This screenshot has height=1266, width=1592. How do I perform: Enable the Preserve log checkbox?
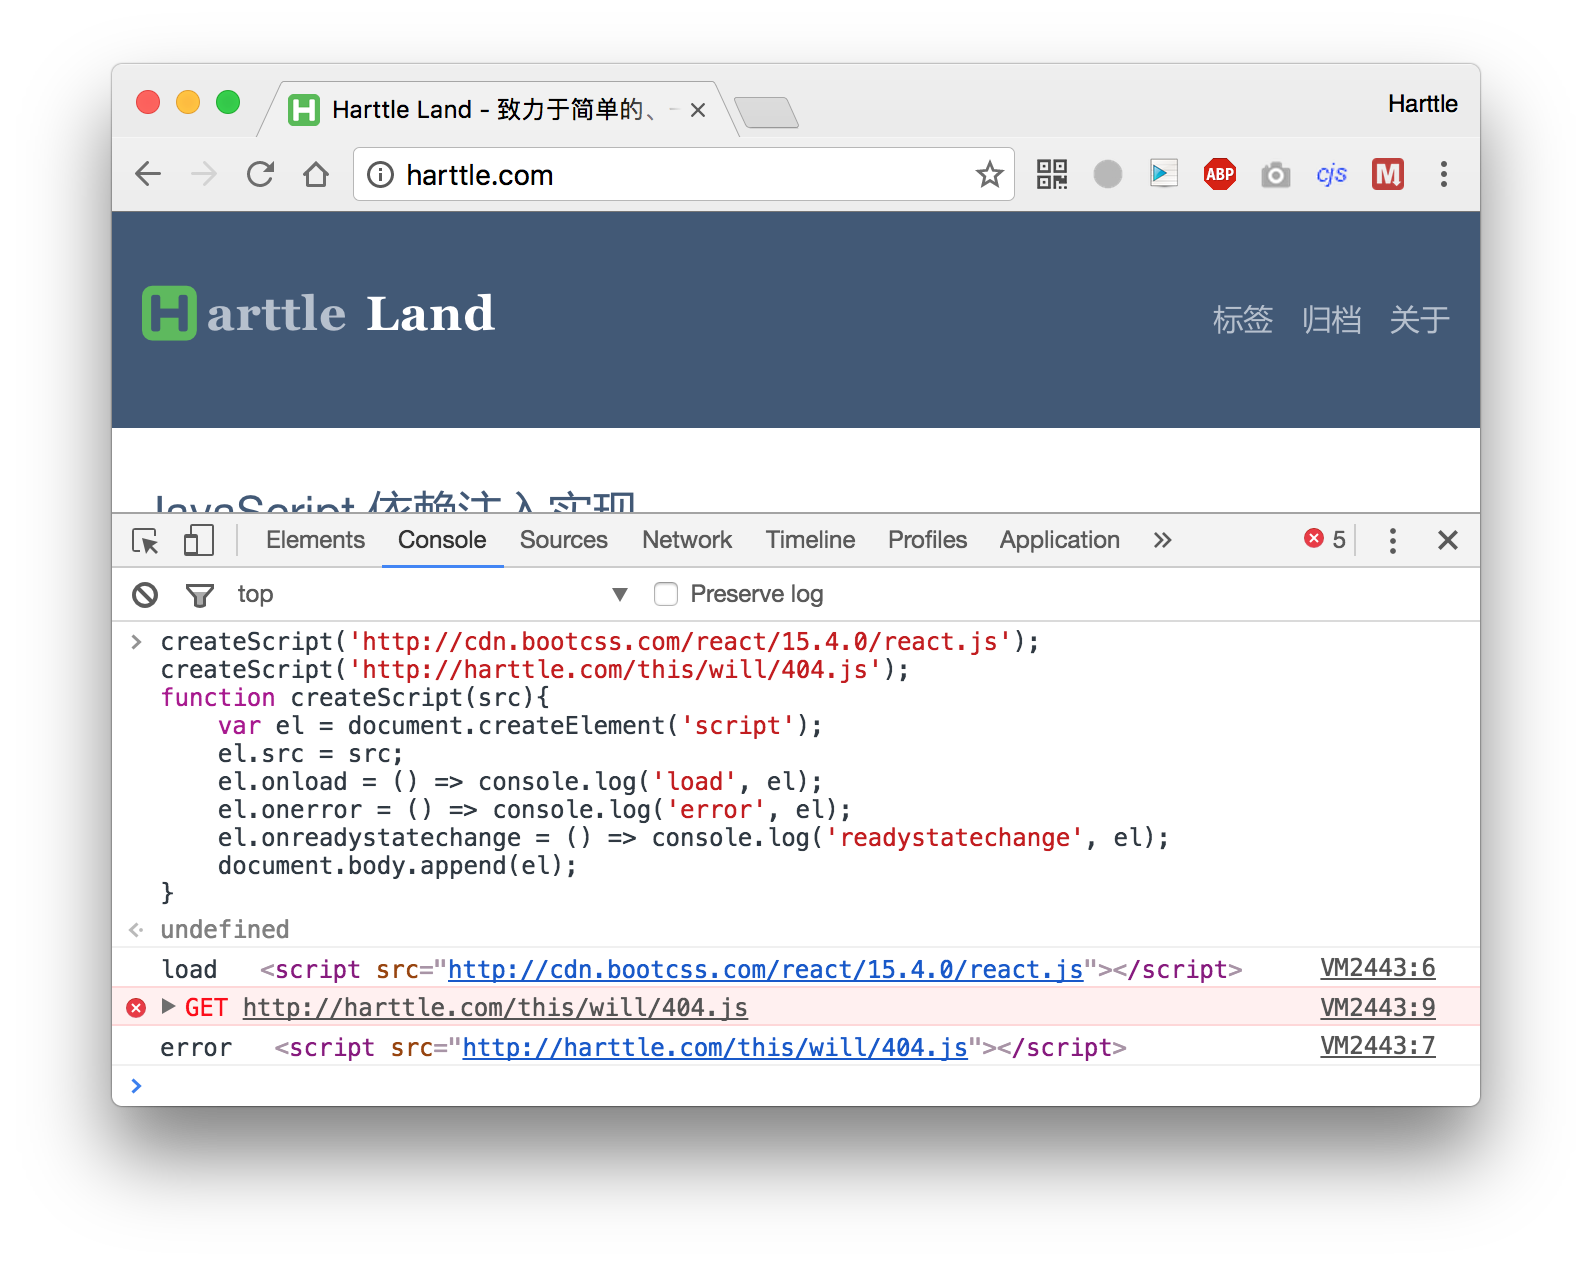pyautogui.click(x=666, y=594)
